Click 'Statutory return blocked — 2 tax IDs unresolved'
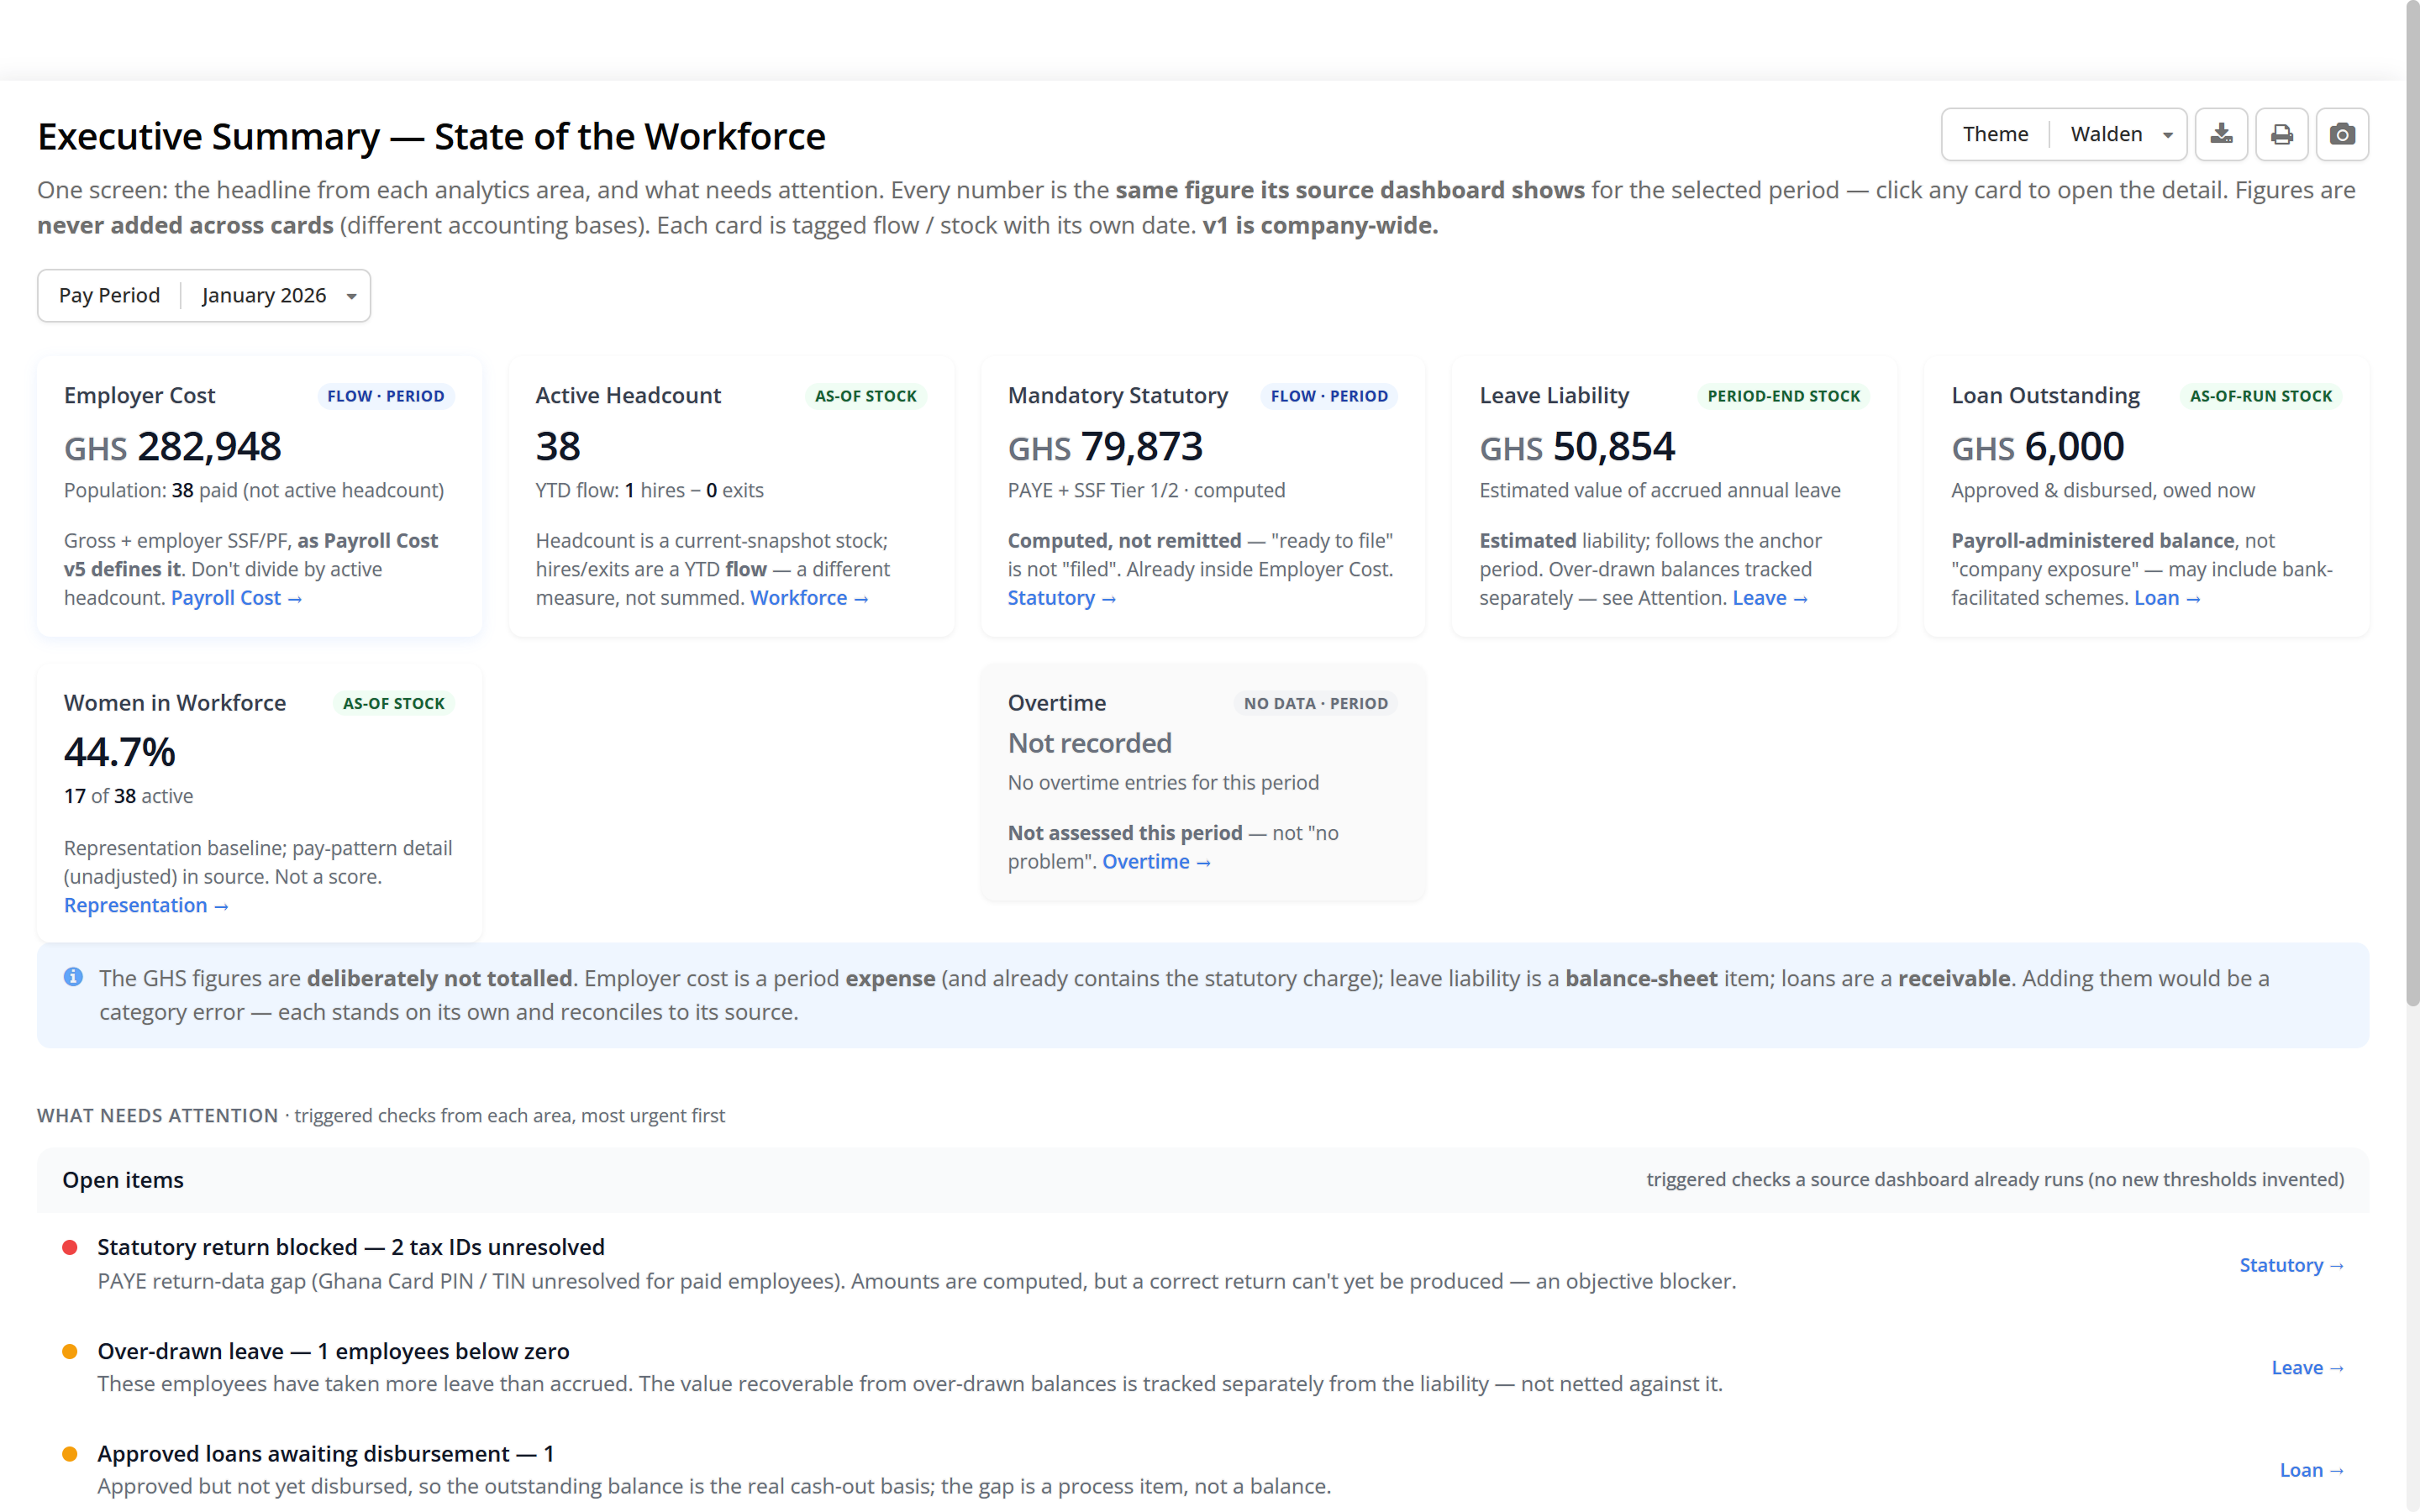Image resolution: width=2420 pixels, height=1512 pixels. click(351, 1247)
